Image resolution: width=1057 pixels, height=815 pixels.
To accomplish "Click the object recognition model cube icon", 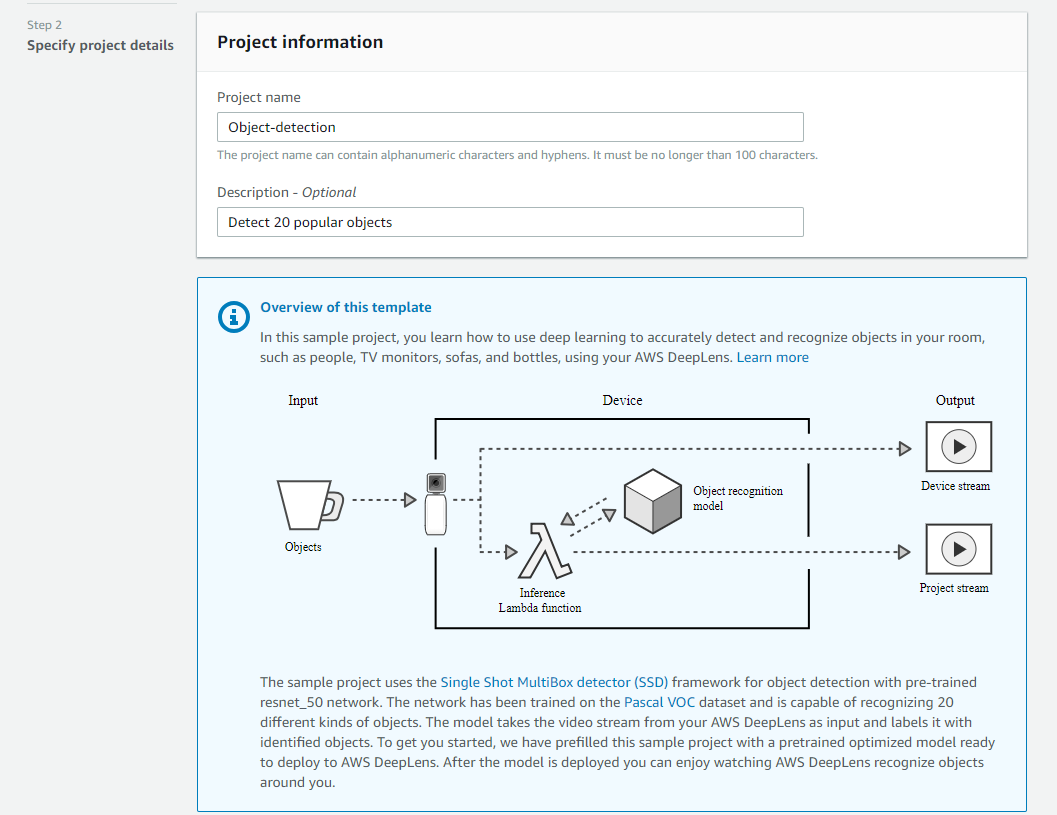I will (652, 499).
